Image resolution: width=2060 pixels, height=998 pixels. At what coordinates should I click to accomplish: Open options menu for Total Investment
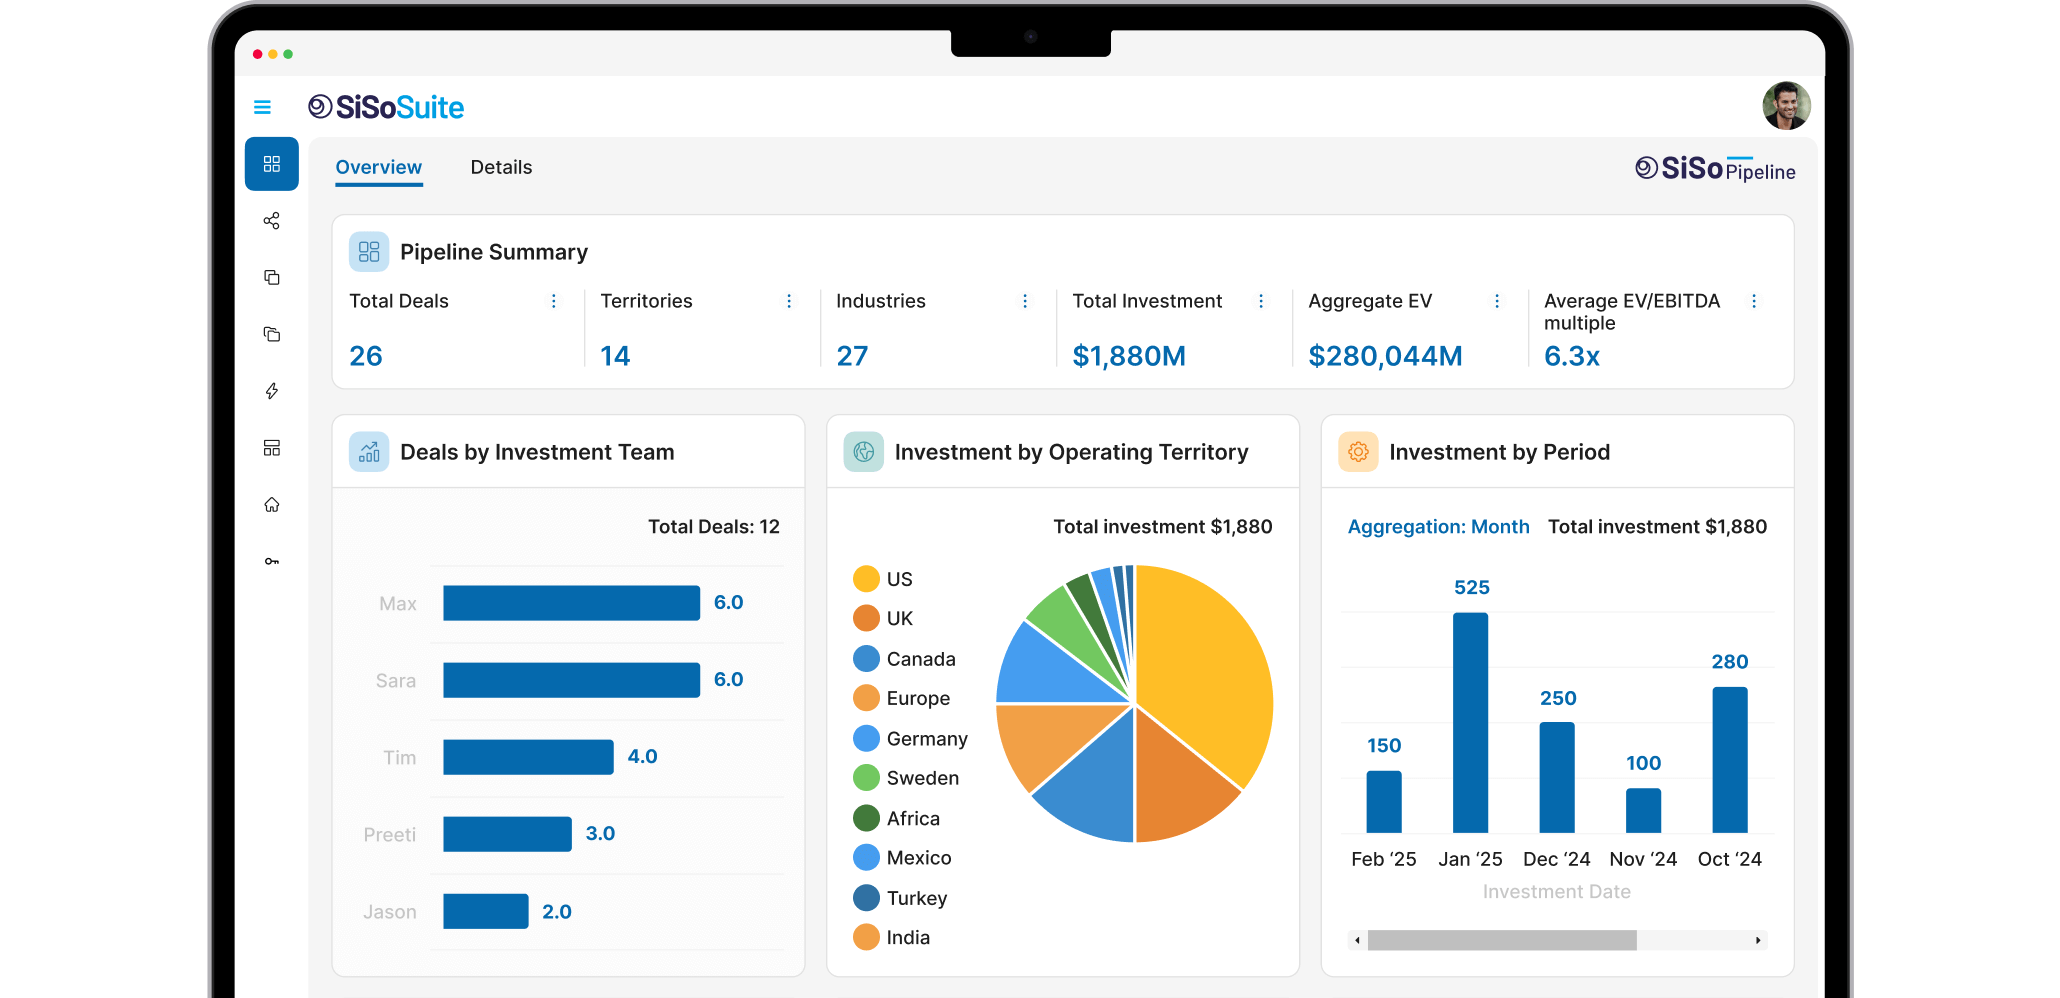pos(1261,301)
